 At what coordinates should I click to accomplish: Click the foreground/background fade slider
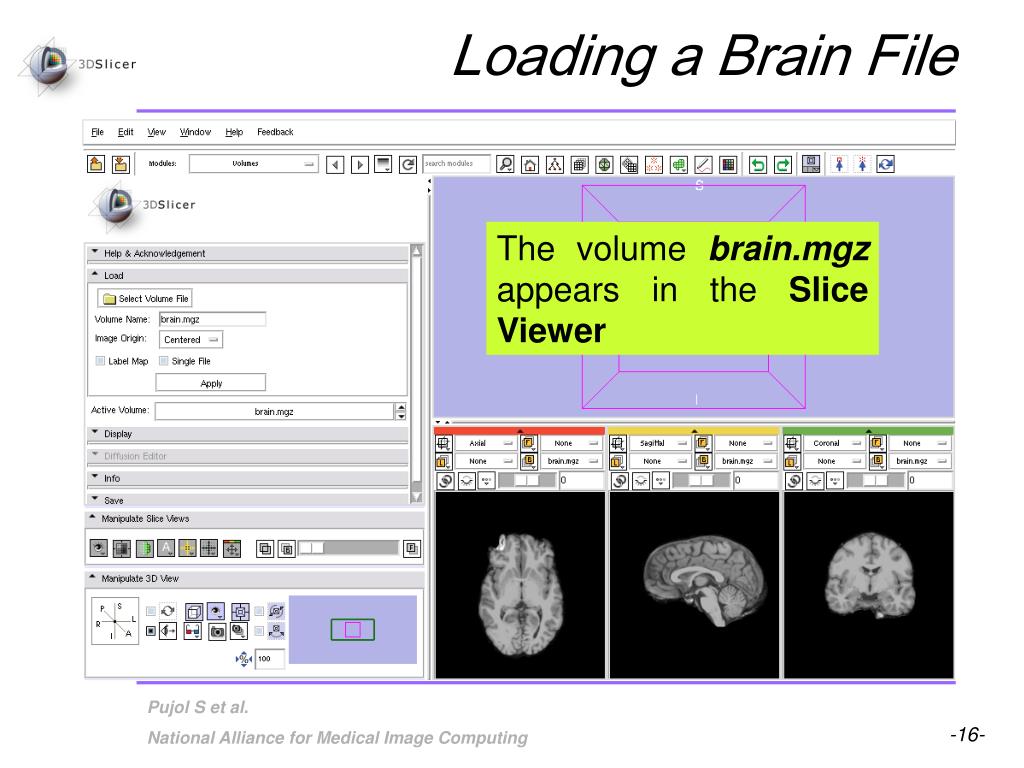349,549
